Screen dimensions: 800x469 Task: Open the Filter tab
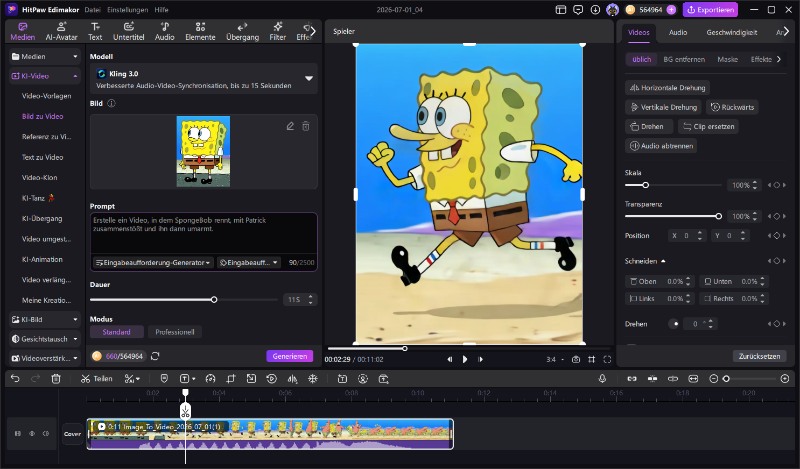[x=278, y=32]
